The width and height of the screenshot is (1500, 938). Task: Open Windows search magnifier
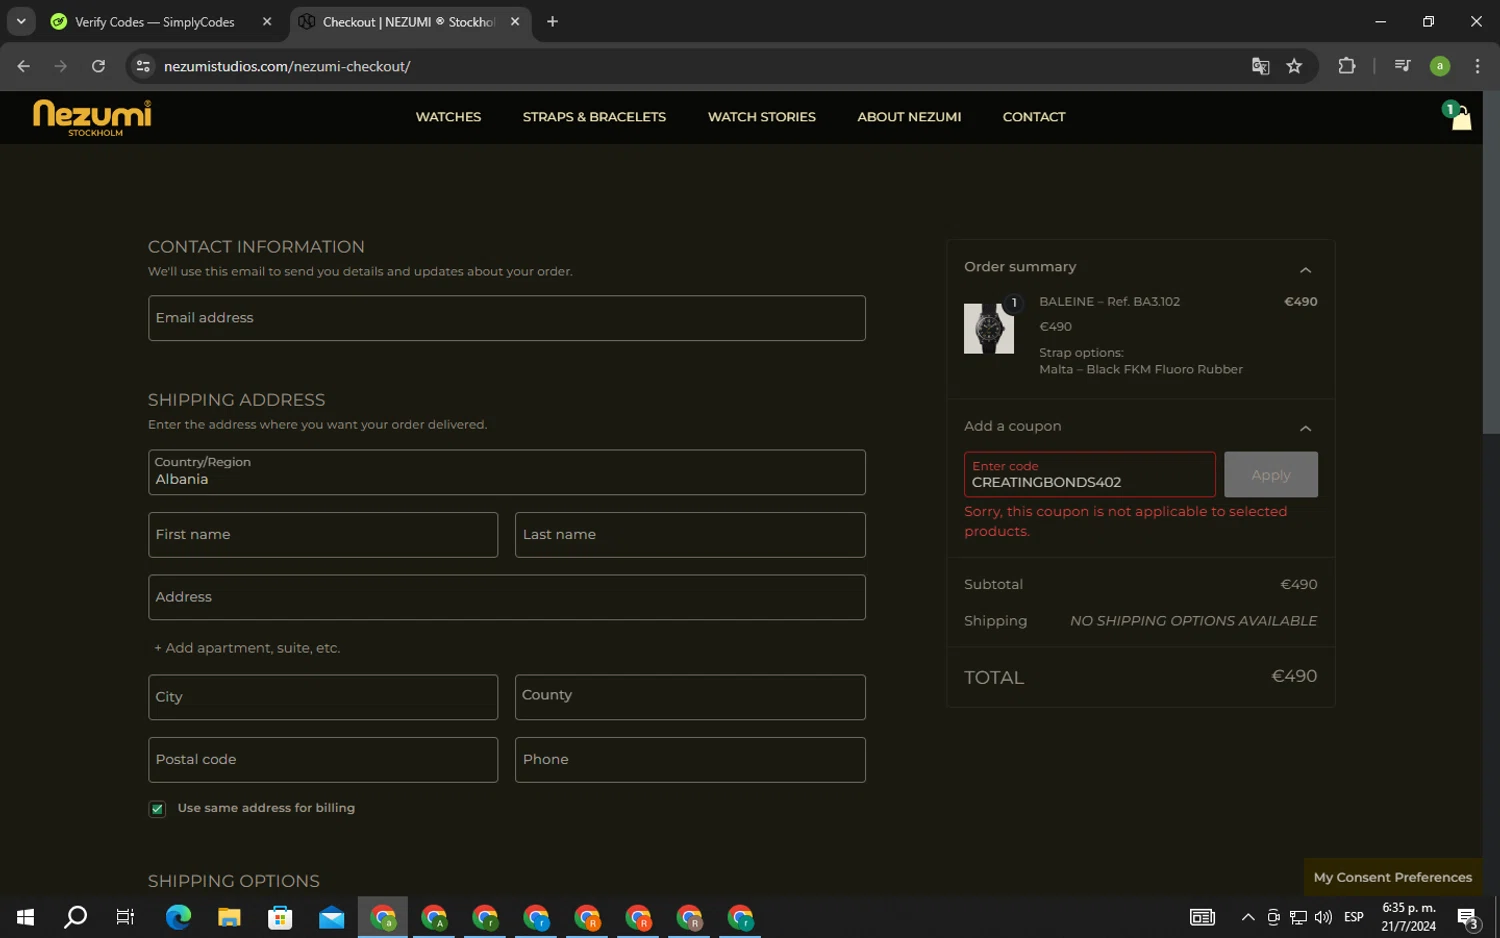pos(75,917)
